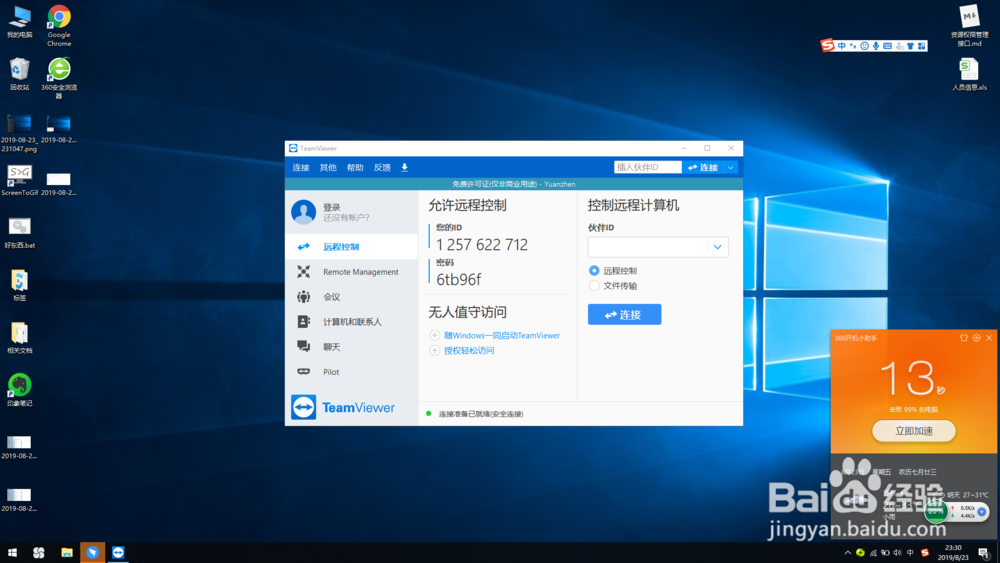Open the Windows Start menu
This screenshot has height=563, width=1000.
[x=12, y=553]
